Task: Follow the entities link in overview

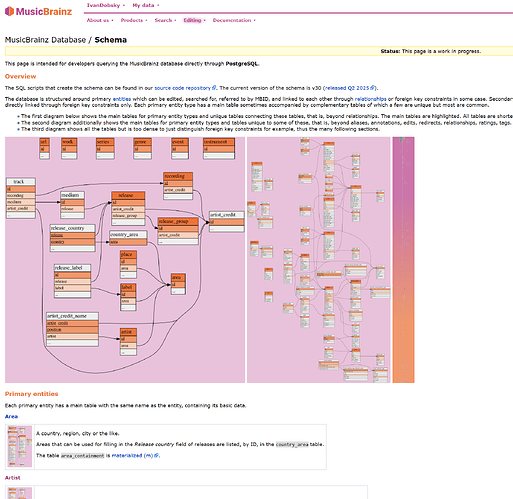Action: 122,99
